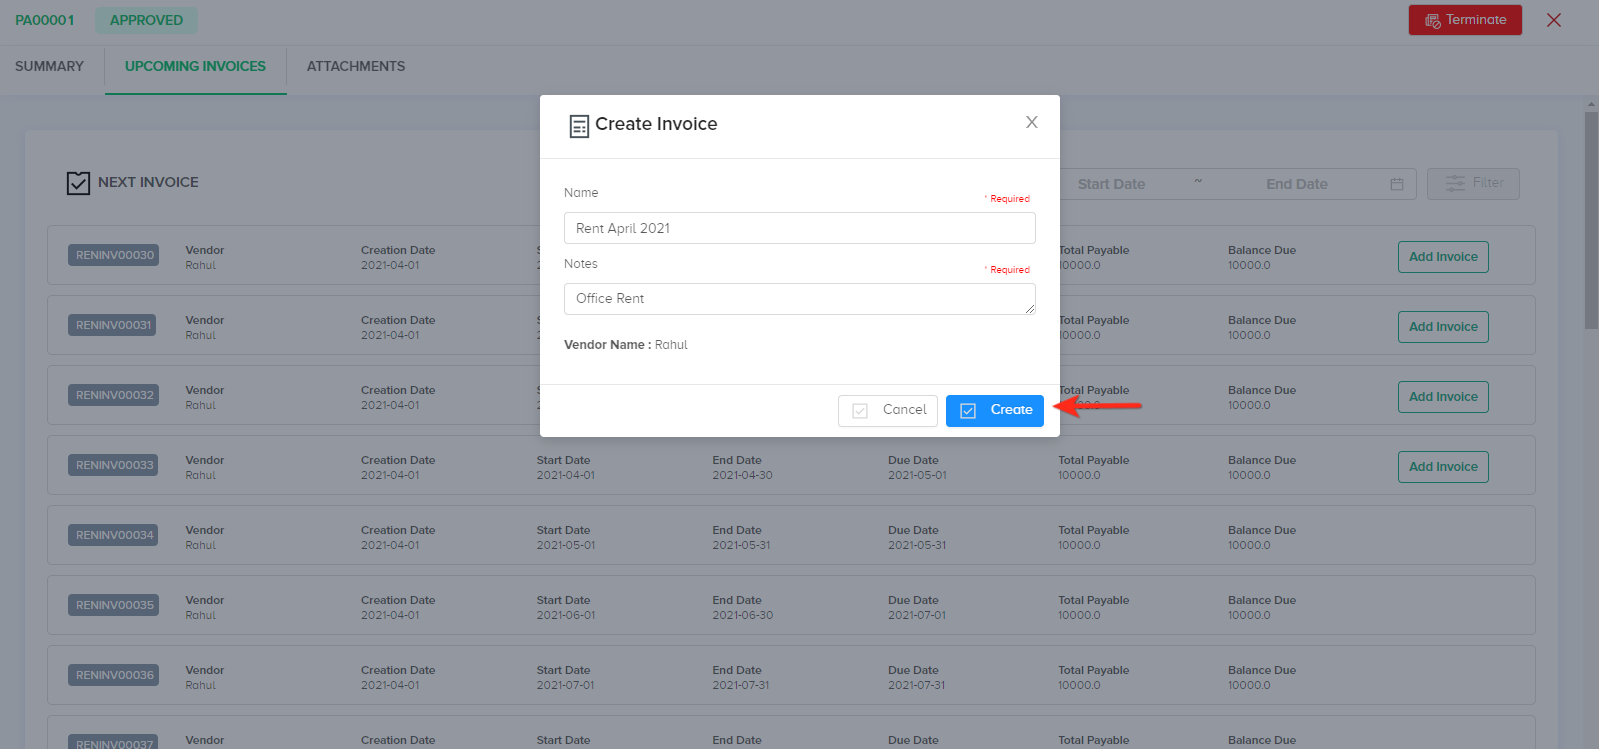This screenshot has width=1599, height=749.
Task: Click the End Date filter field
Action: pyautogui.click(x=1296, y=184)
